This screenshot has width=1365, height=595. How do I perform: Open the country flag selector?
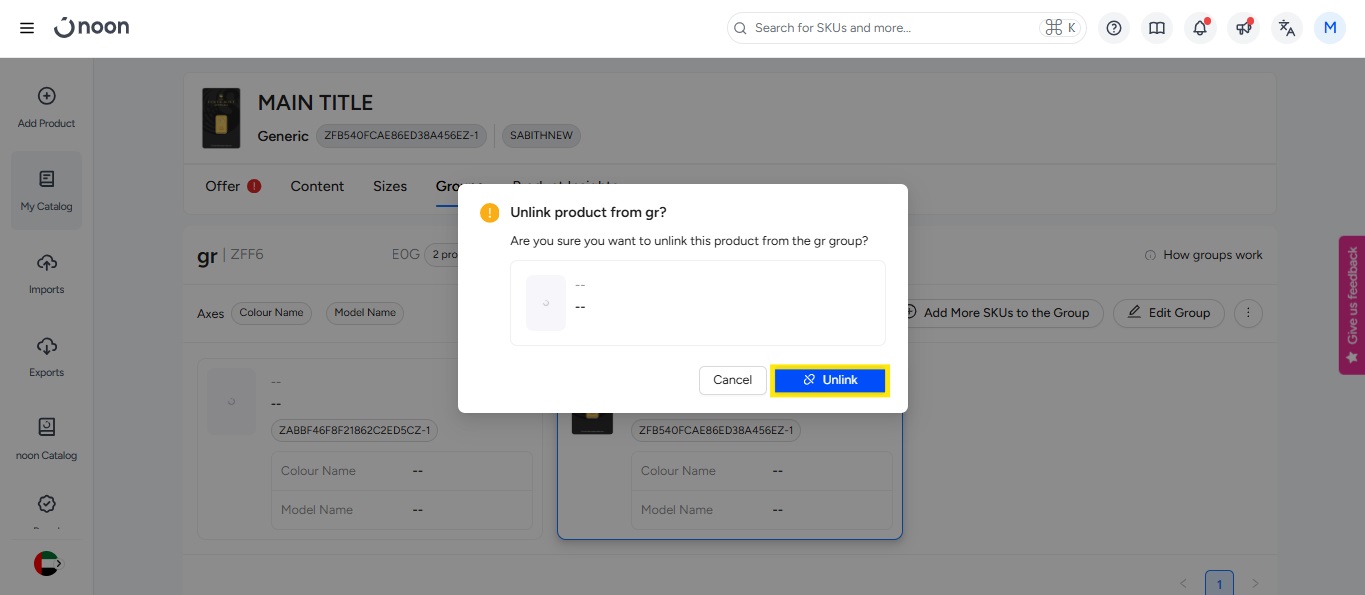[47, 564]
